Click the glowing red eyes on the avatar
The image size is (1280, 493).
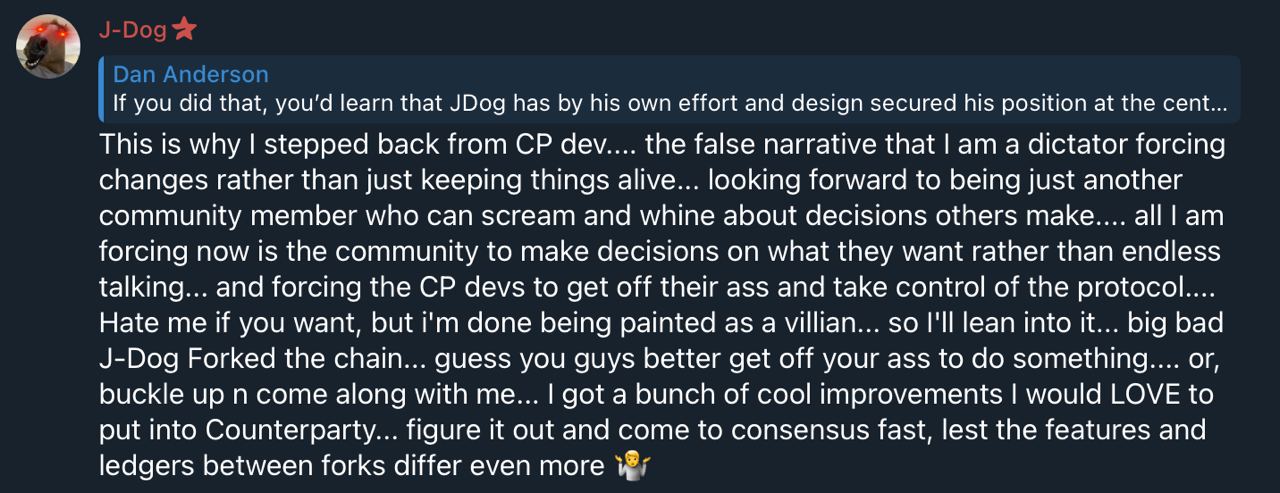50,36
